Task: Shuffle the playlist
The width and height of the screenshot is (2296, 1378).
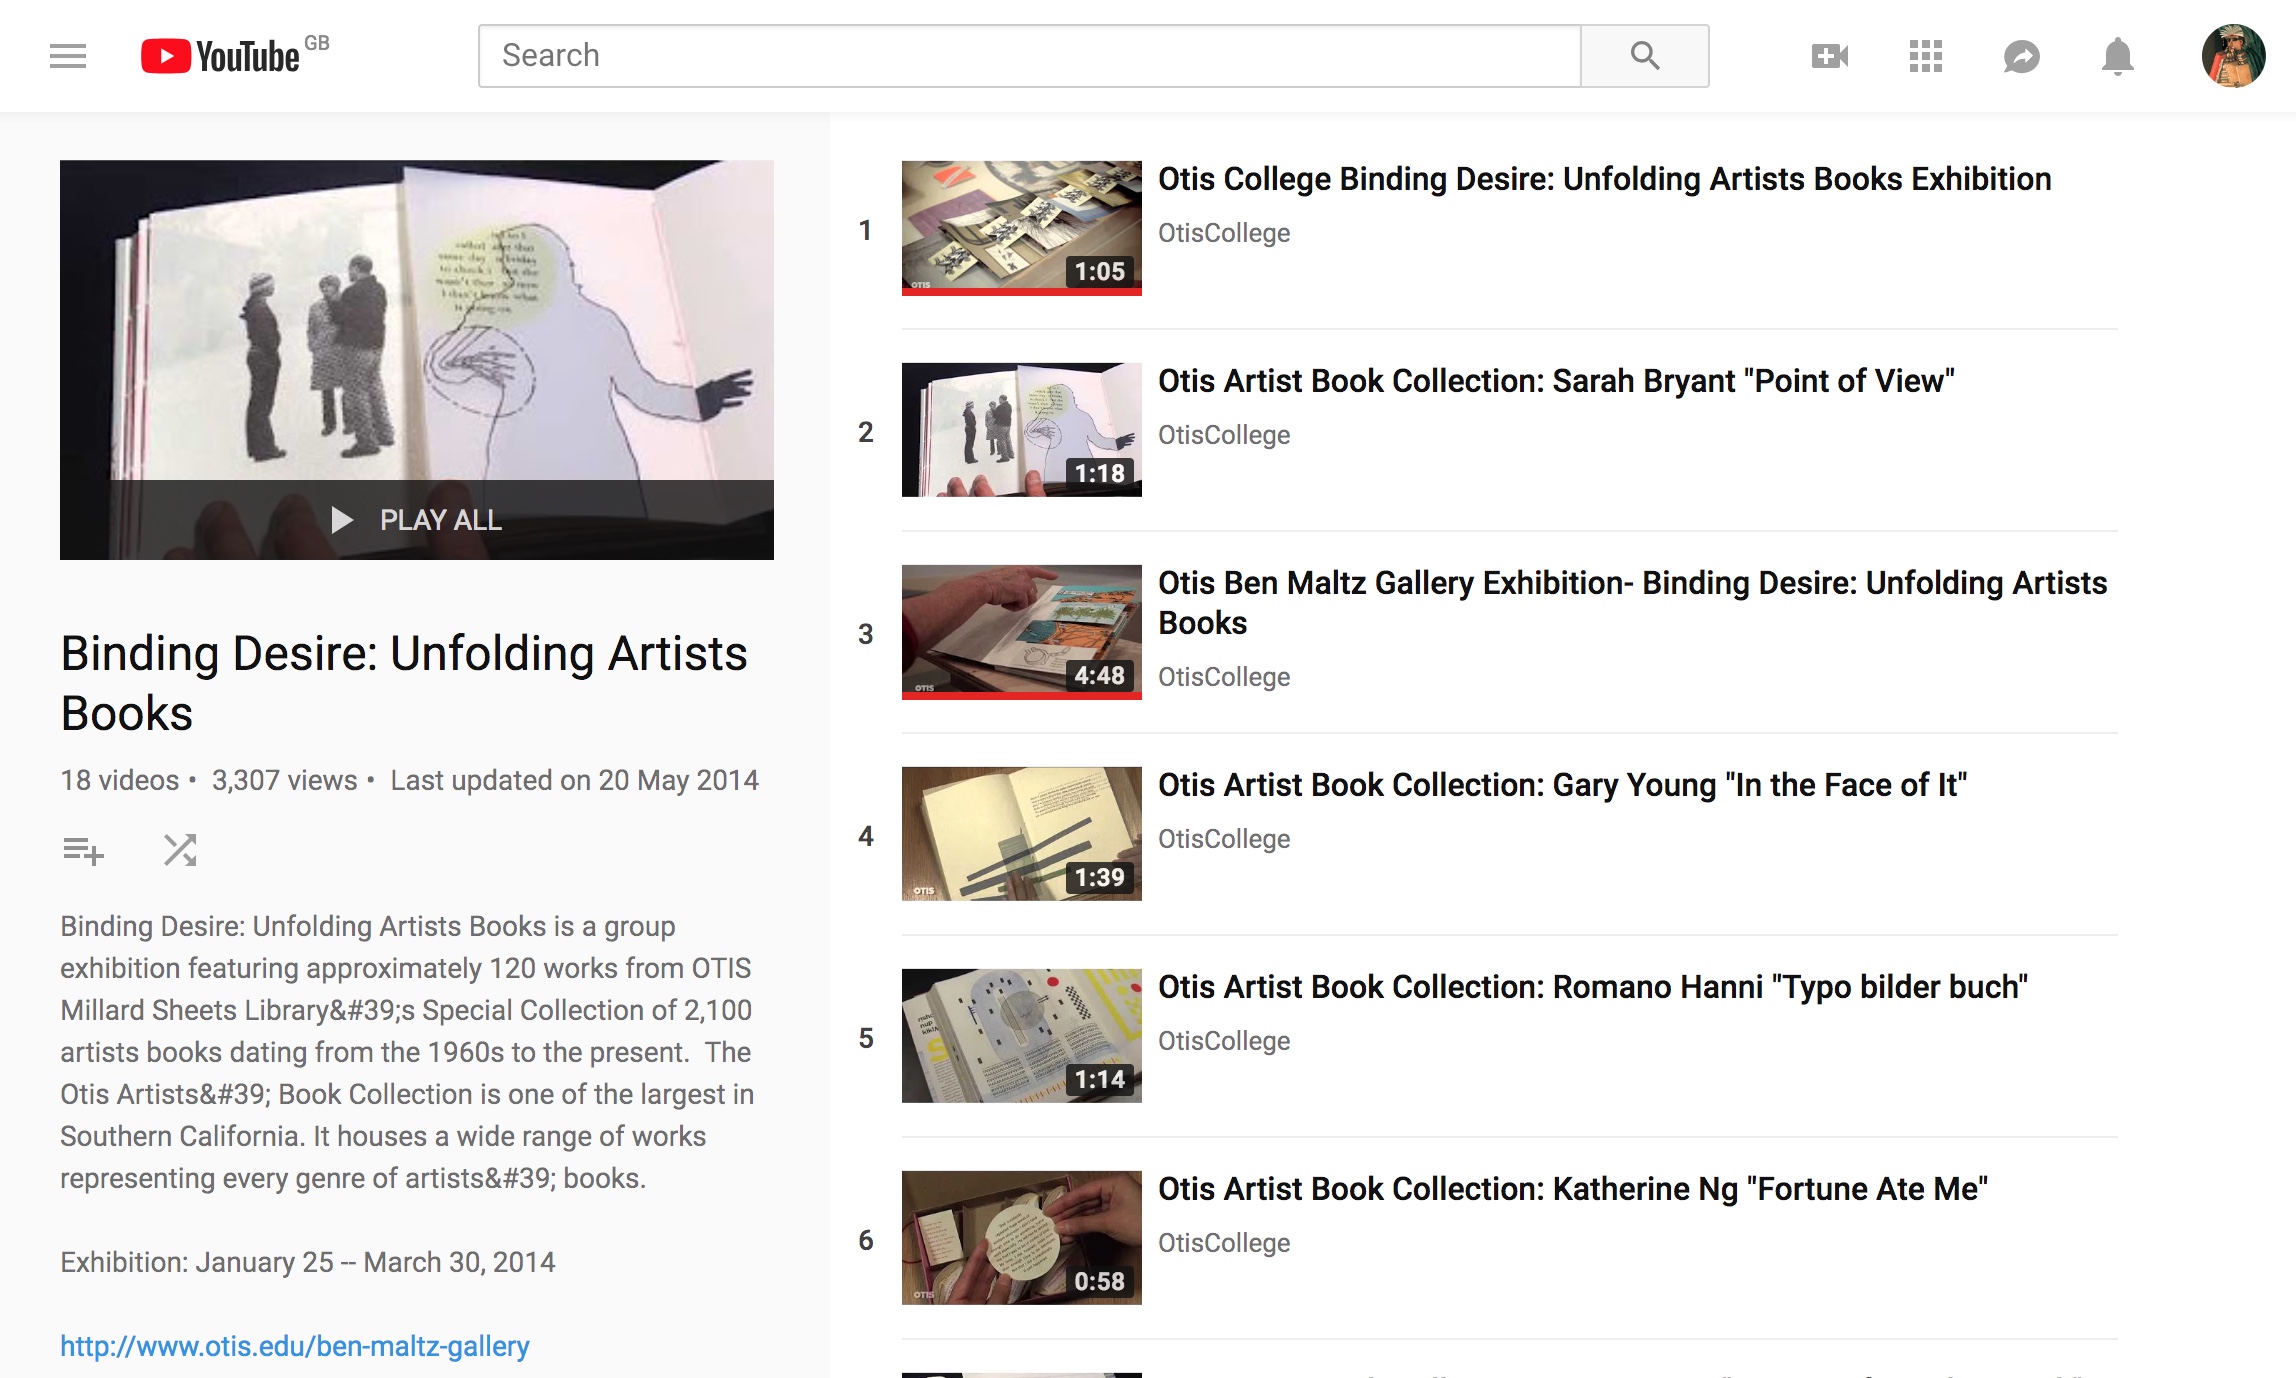Action: tap(180, 850)
